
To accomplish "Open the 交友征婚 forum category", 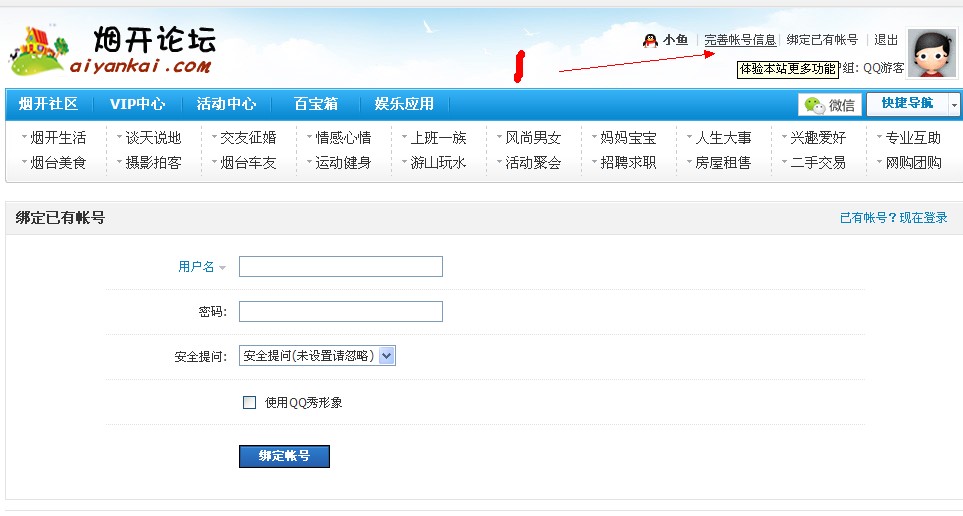I will [x=248, y=138].
